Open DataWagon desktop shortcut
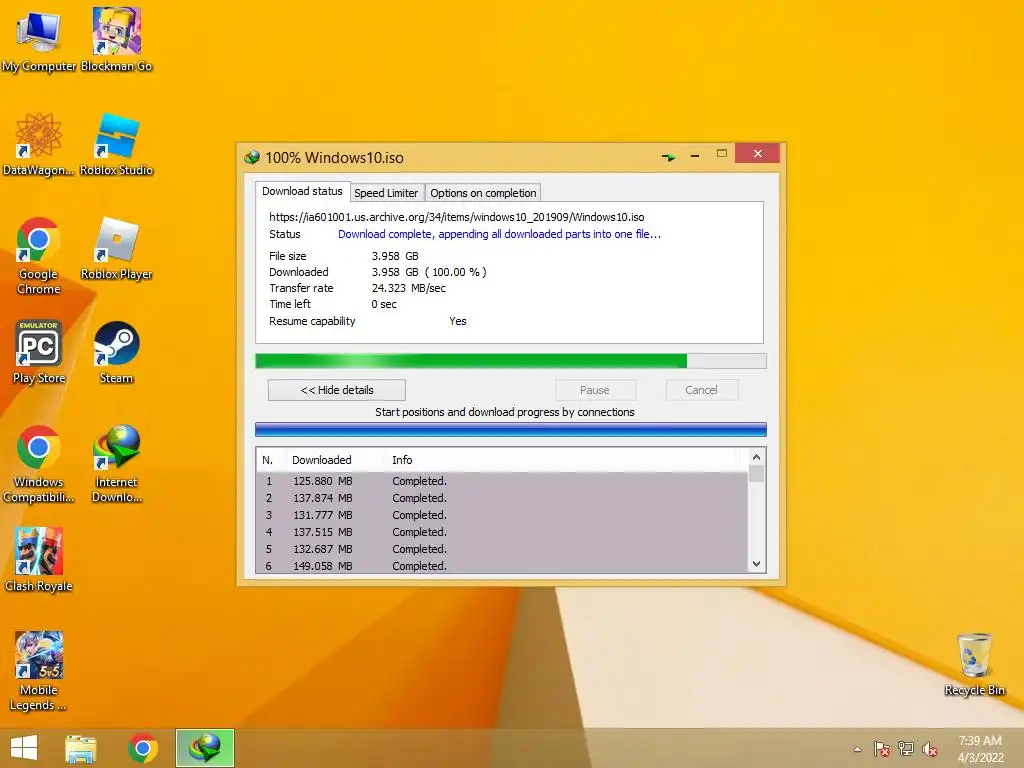1024x768 pixels. coord(39,144)
